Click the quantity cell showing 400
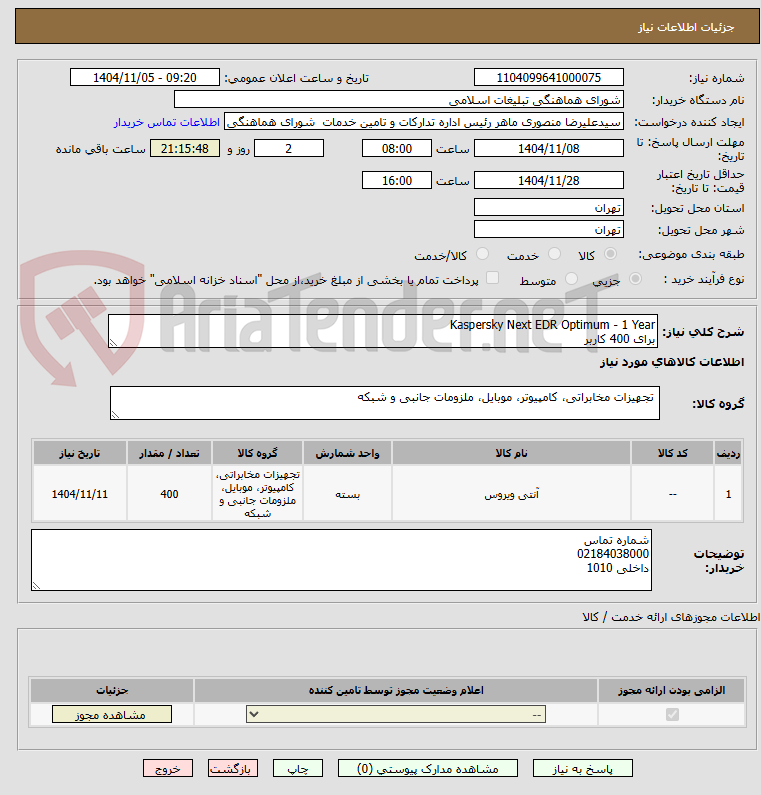The height and width of the screenshot is (795, 761). click(x=169, y=494)
